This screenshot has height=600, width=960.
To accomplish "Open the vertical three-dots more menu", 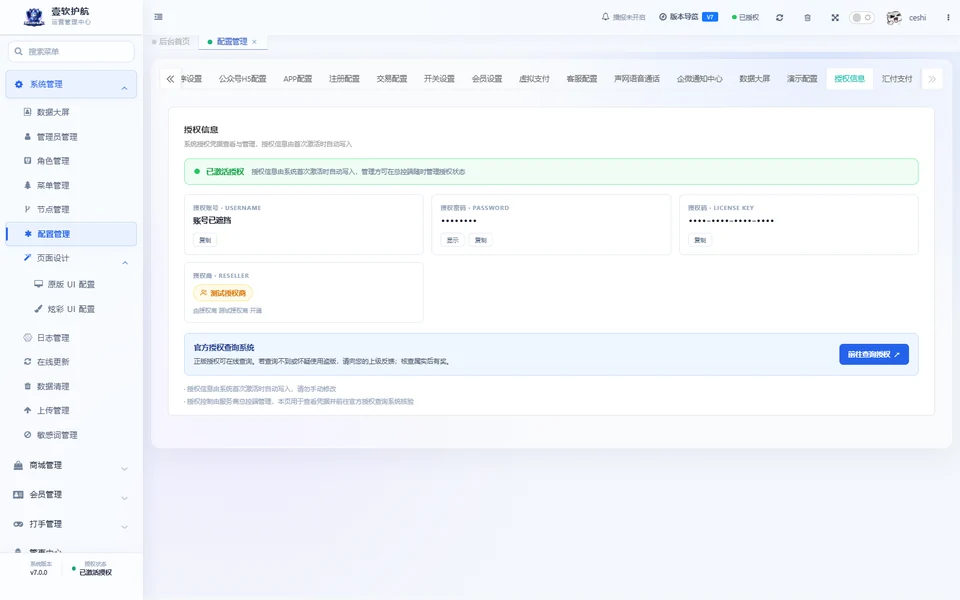I will pyautogui.click(x=948, y=18).
